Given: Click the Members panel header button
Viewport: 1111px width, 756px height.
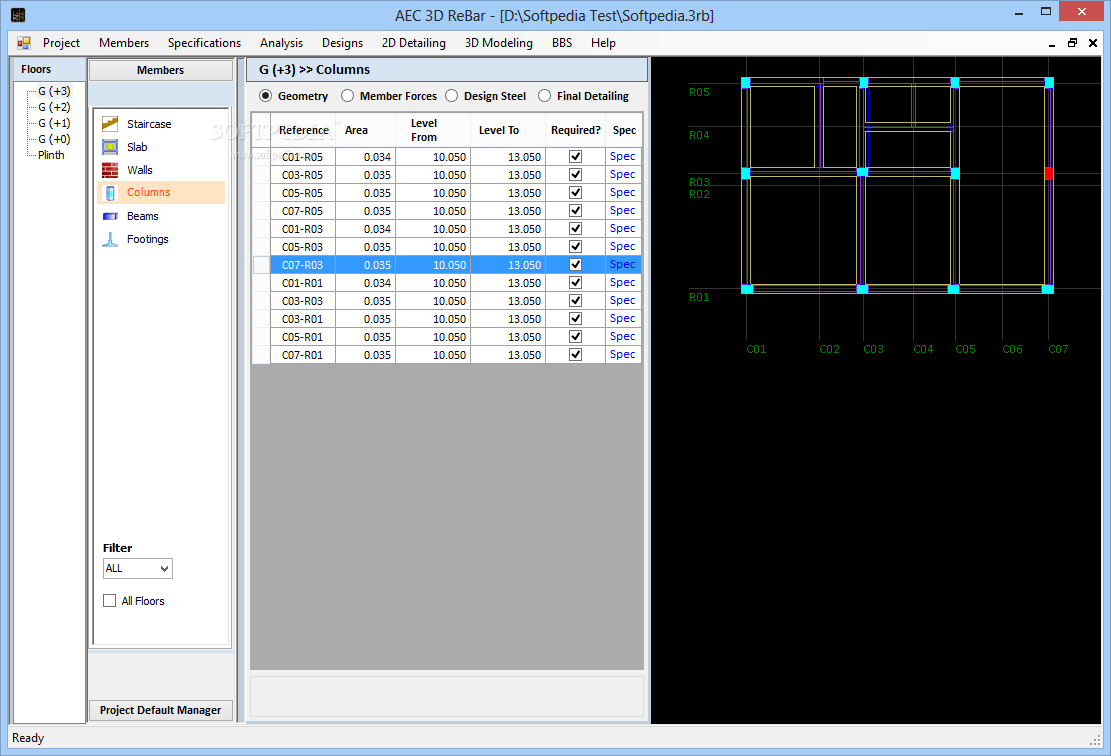Looking at the screenshot, I should [161, 70].
